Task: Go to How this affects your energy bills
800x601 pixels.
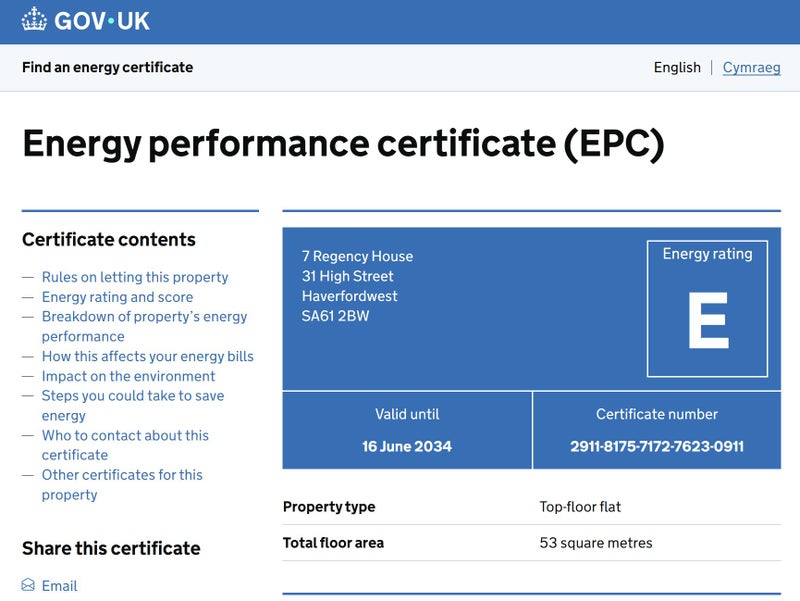Action: click(148, 356)
